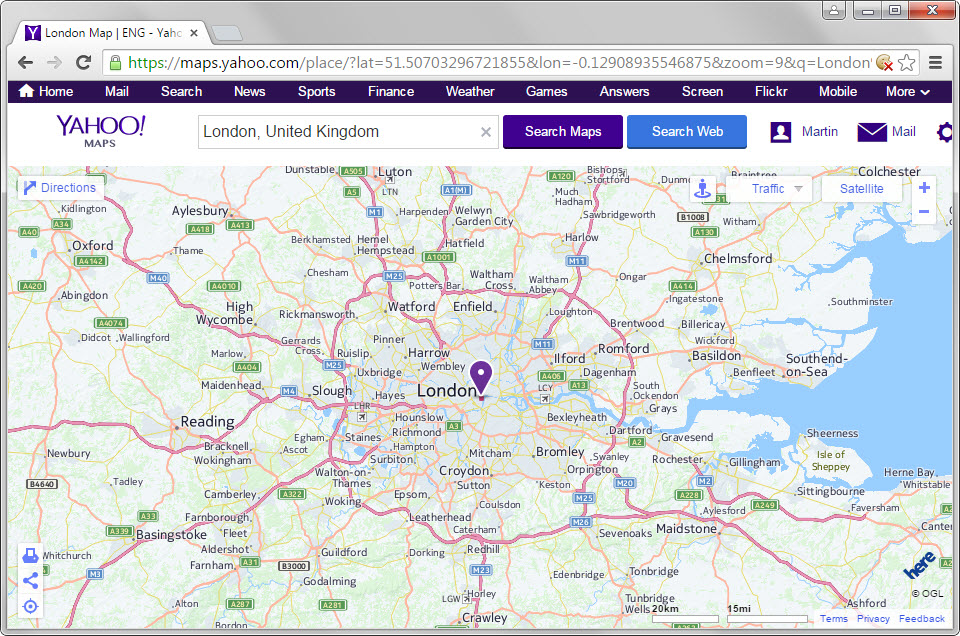Open News in the Yahoo navigation bar
The height and width of the screenshot is (636, 960).
249,91
